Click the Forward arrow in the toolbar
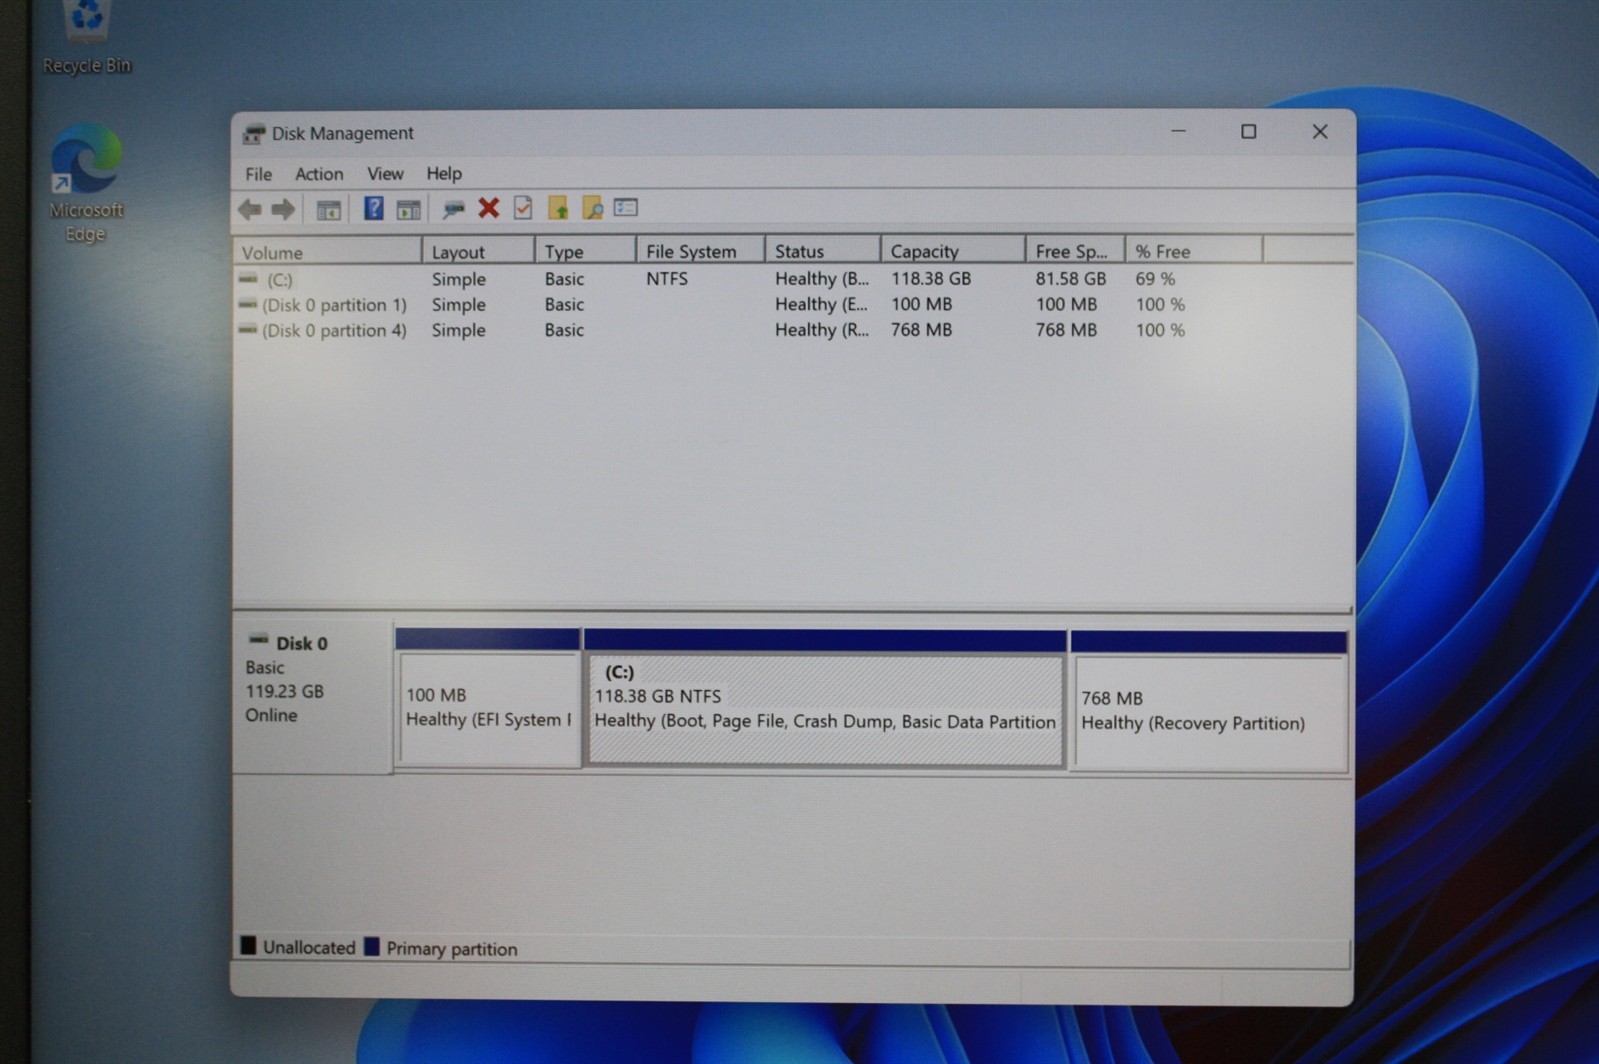This screenshot has height=1064, width=1599. [283, 209]
